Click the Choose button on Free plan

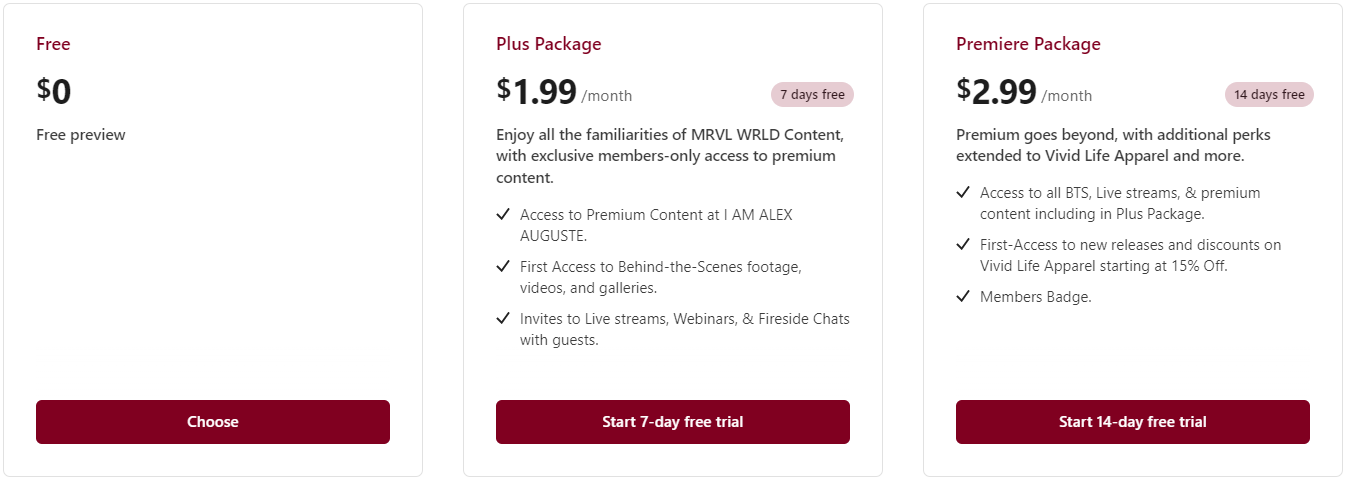[x=213, y=422]
